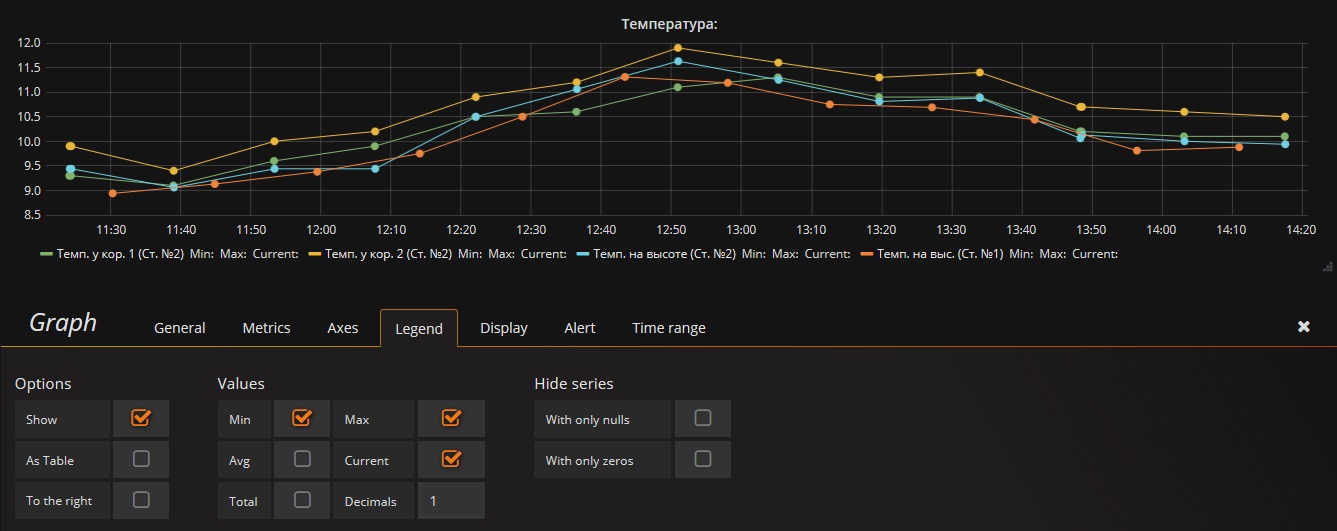Click the panel resize handle icon
The height and width of the screenshot is (531, 1337).
point(1328,266)
